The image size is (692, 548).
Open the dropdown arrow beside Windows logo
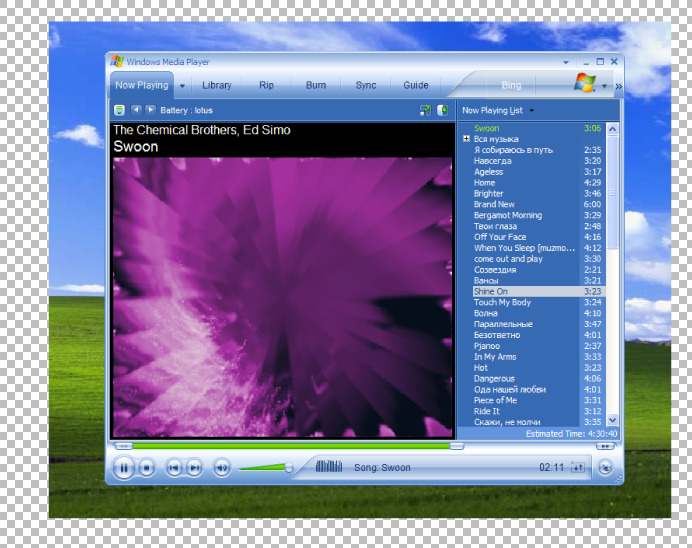604,86
